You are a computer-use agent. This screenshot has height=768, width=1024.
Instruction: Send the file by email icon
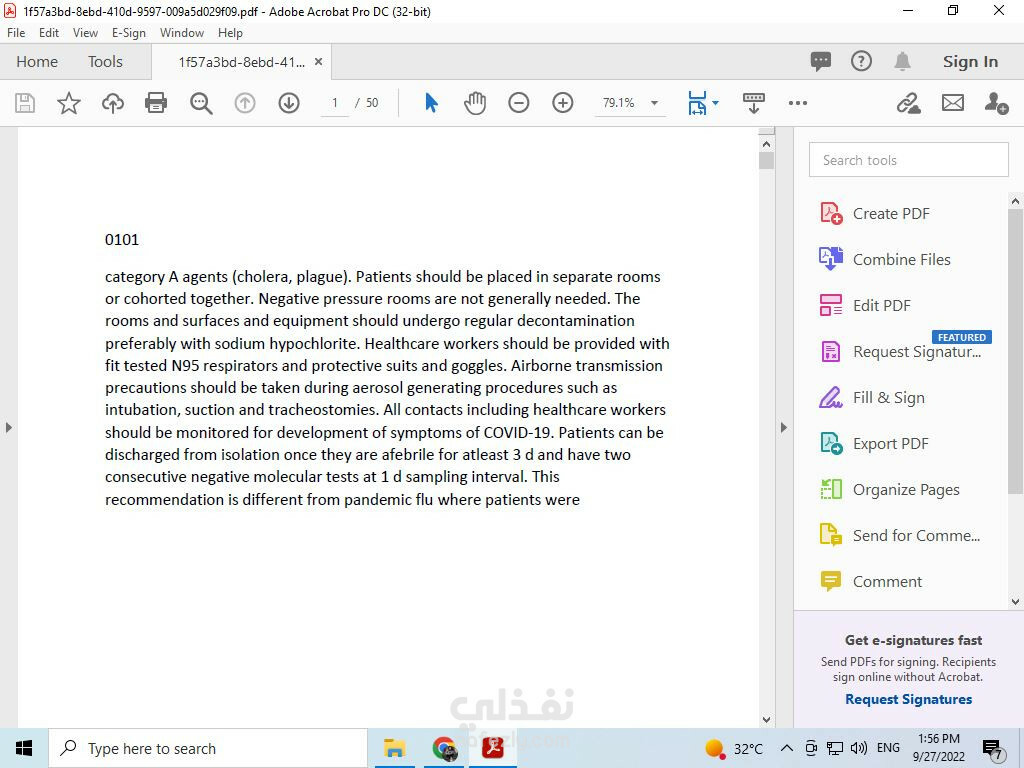pyautogui.click(x=952, y=103)
